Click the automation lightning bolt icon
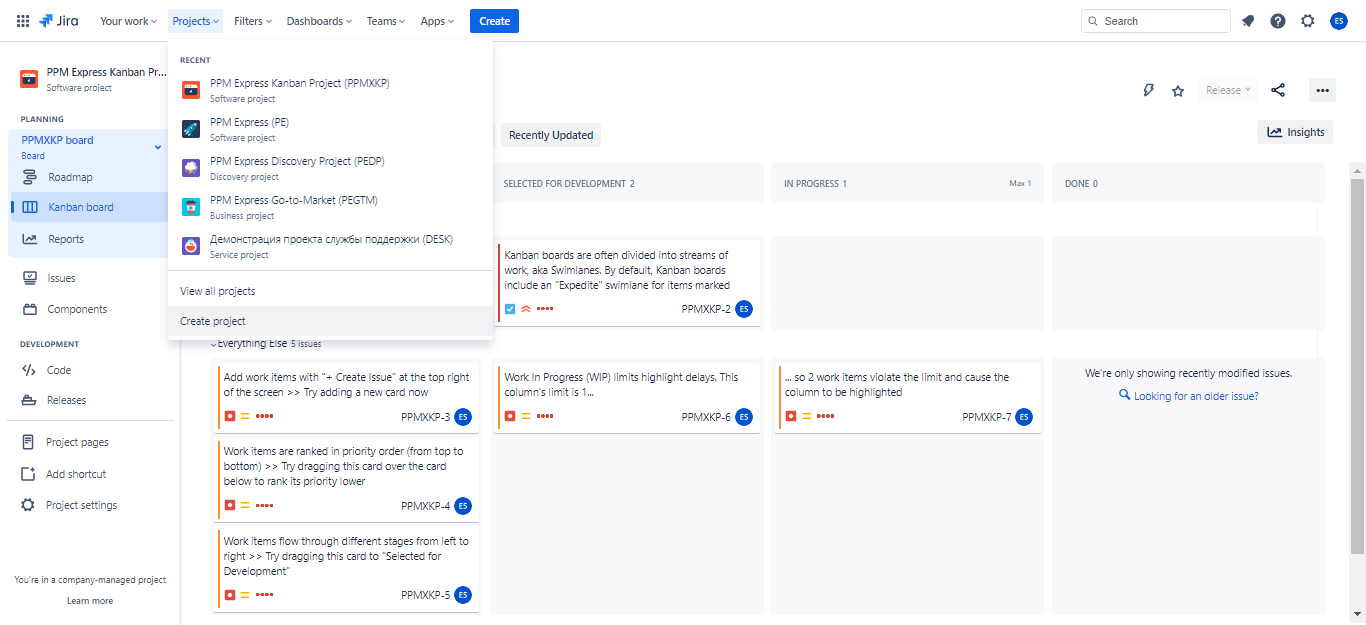This screenshot has width=1366, height=625. [x=1148, y=90]
